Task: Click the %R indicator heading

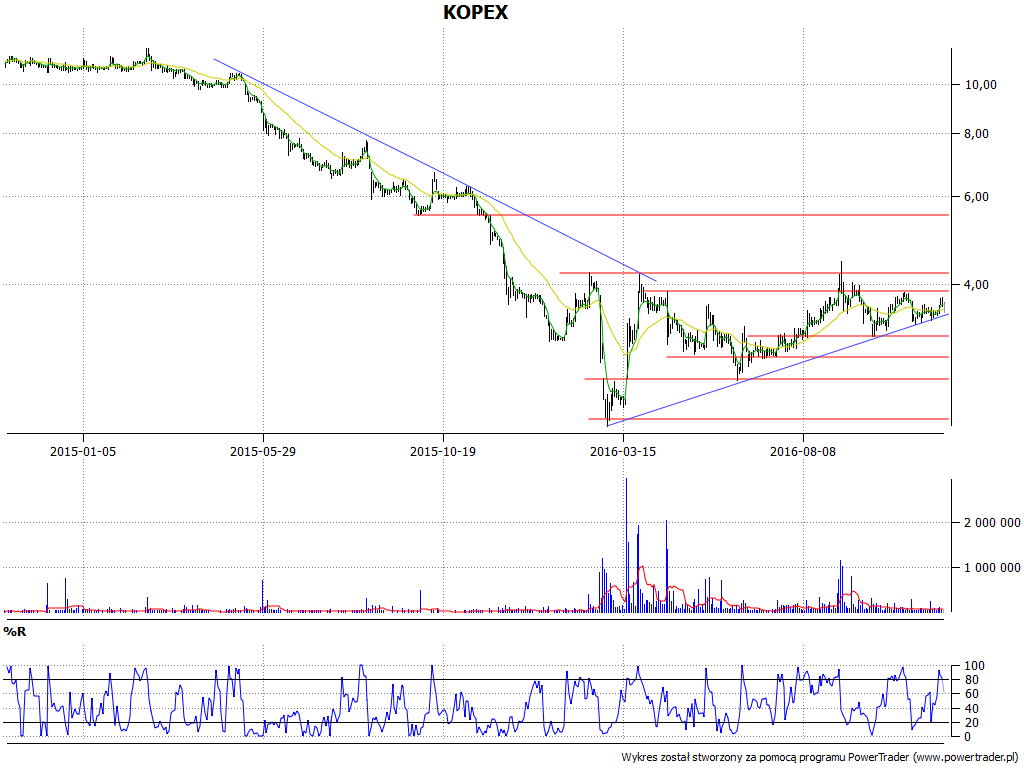Action: 14,632
